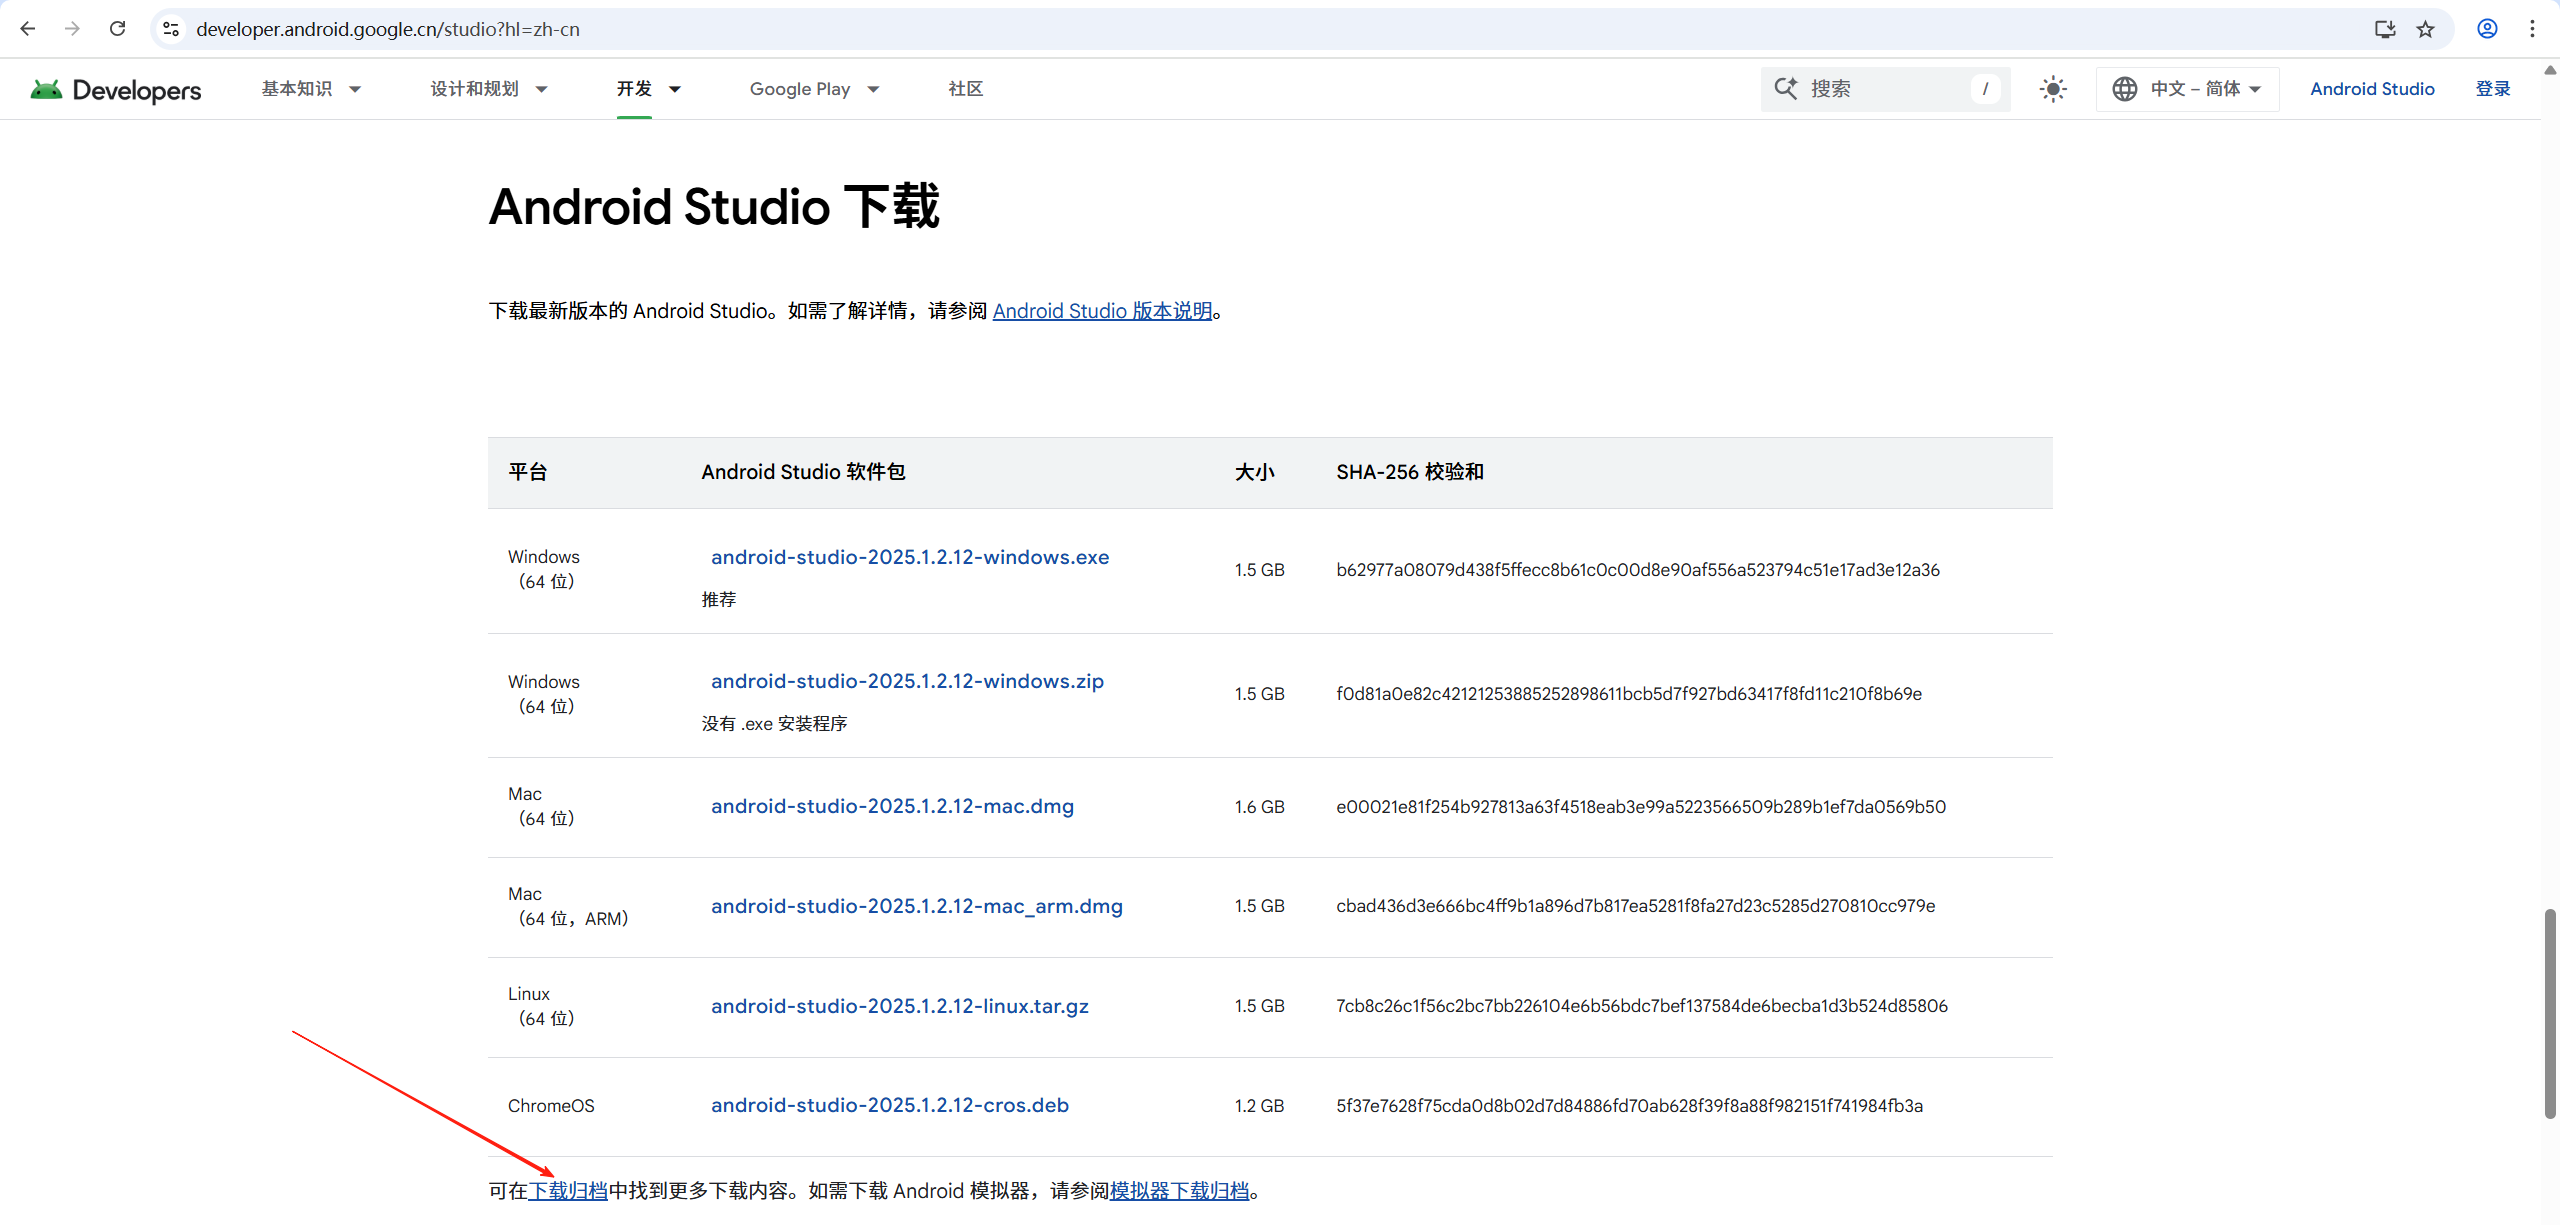Download android-studio-2025.1.2.12-windows.zip
The height and width of the screenshot is (1225, 2560).
[907, 681]
